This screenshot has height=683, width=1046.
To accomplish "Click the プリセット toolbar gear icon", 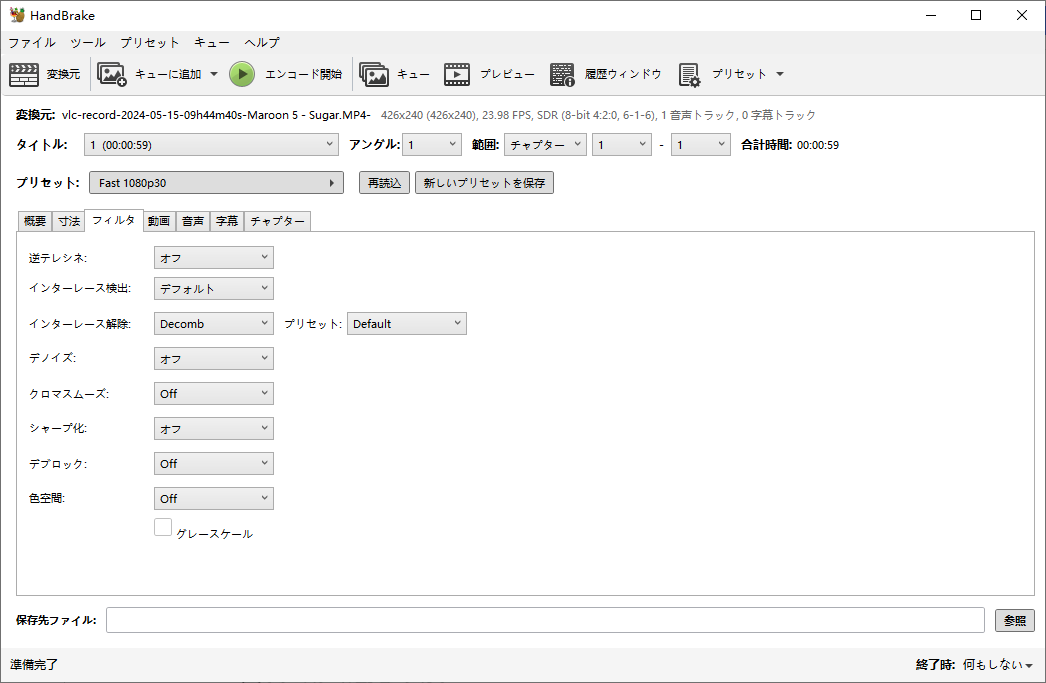I will (689, 74).
